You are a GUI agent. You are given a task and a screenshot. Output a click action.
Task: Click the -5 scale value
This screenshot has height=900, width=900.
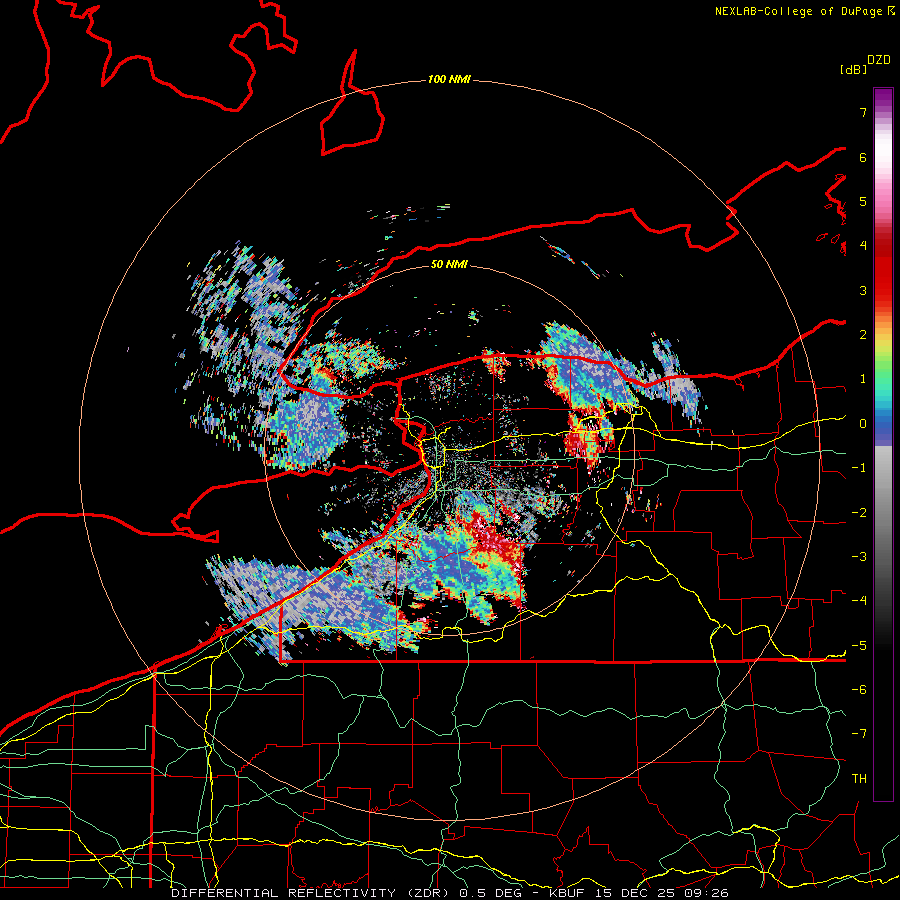click(859, 646)
